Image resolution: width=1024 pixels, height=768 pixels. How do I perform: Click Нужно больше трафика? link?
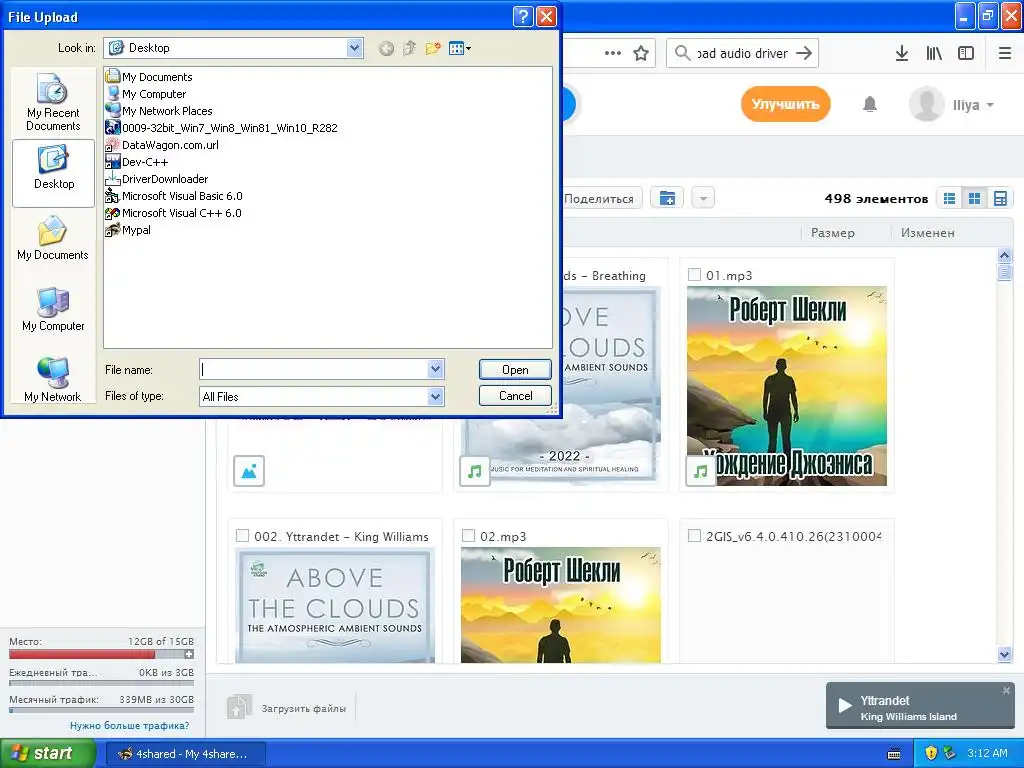129,726
